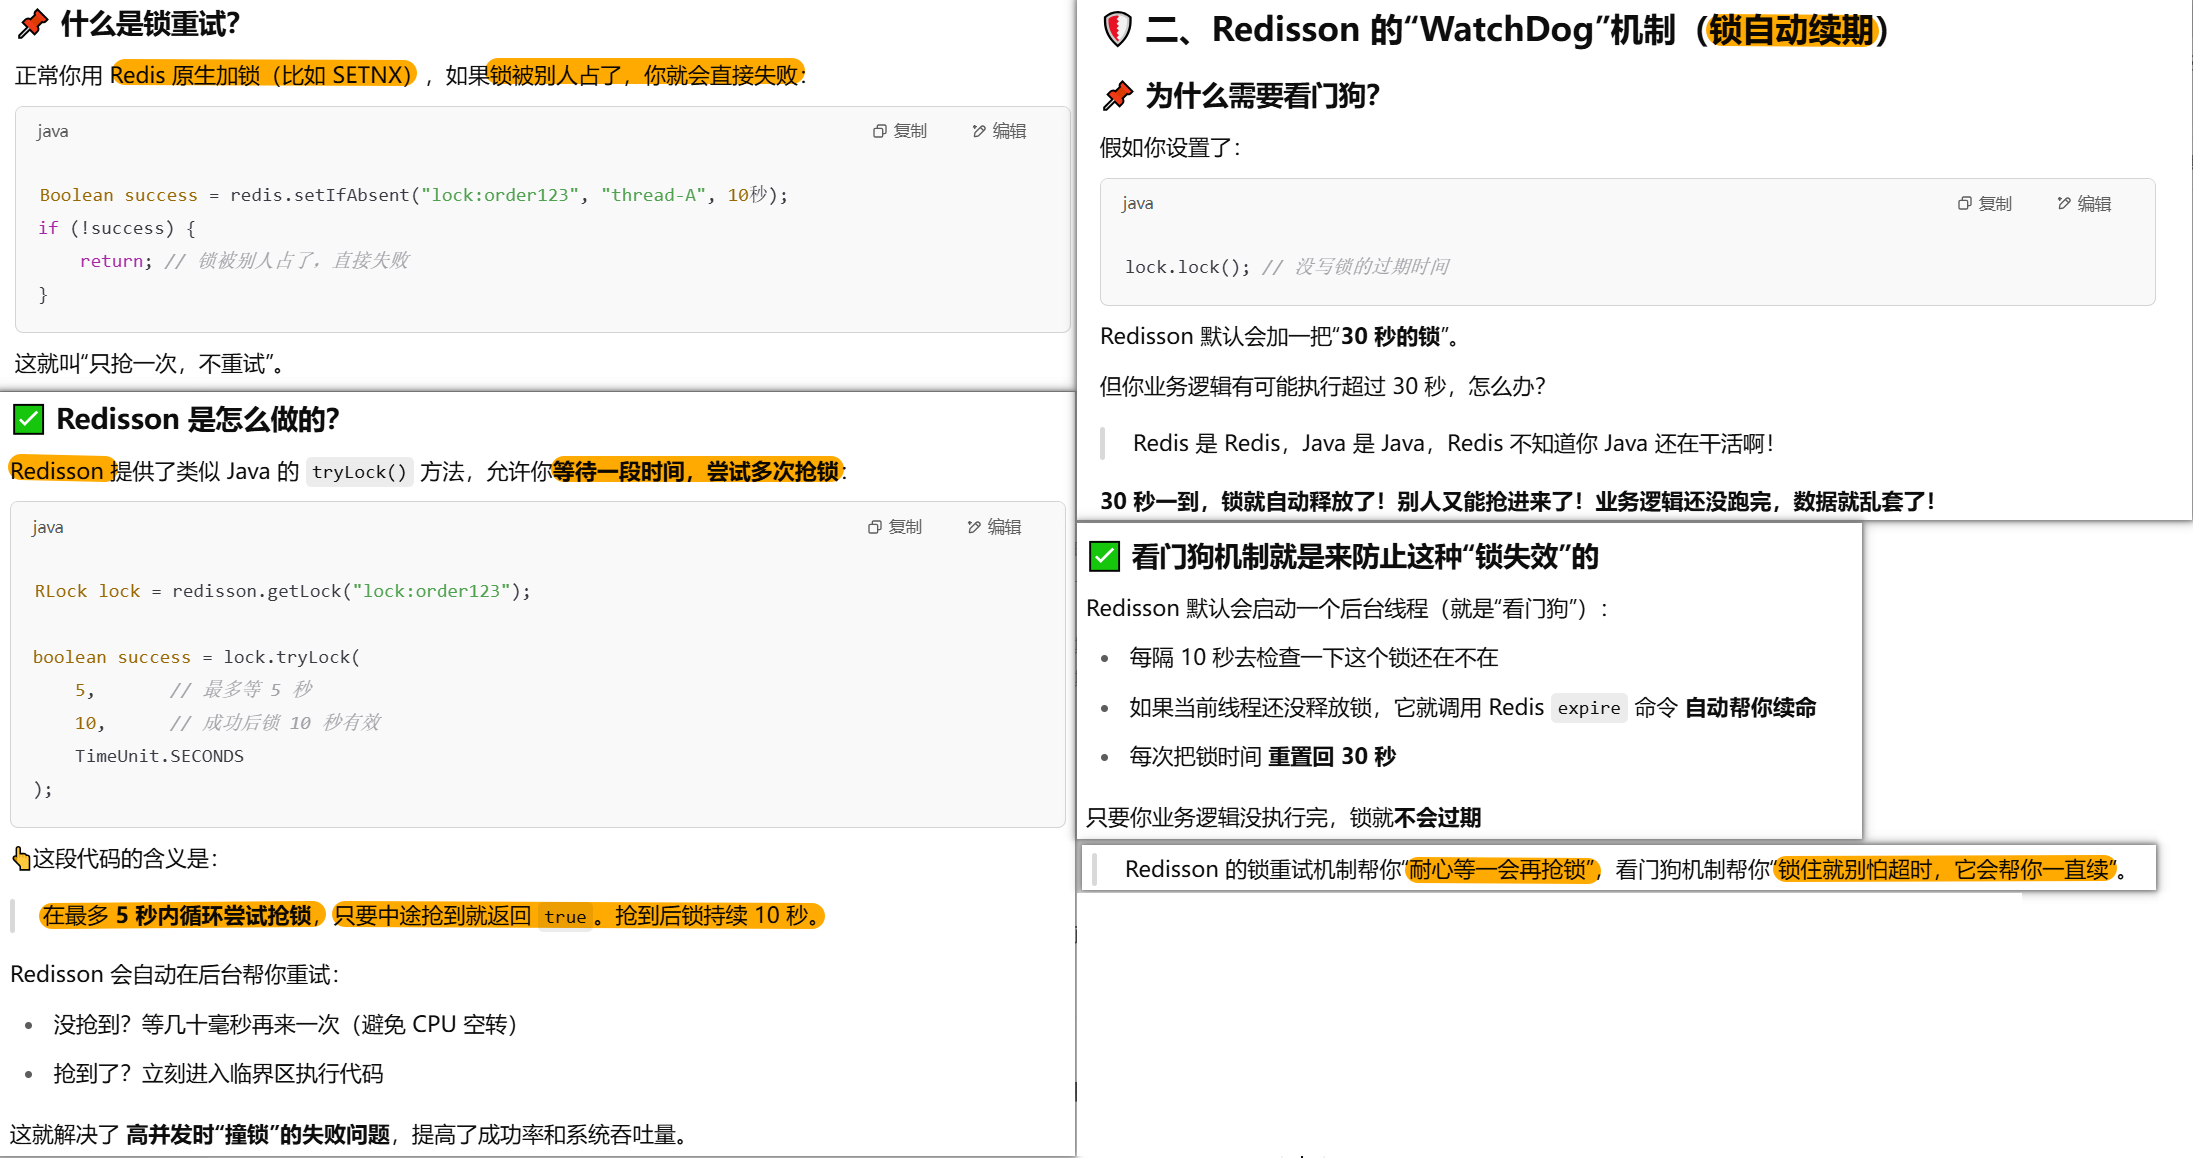Click the line 只要你业务逻辑没执行完，锁就不会过期
The width and height of the screenshot is (2193, 1158).
coord(1284,817)
